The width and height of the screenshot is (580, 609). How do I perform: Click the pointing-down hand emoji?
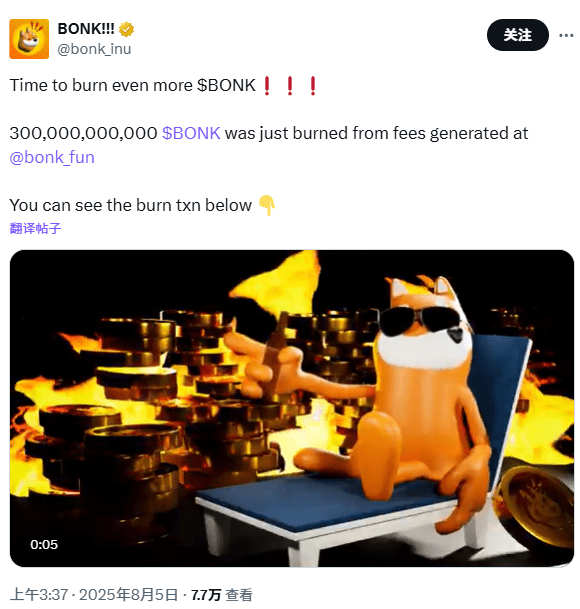267,205
